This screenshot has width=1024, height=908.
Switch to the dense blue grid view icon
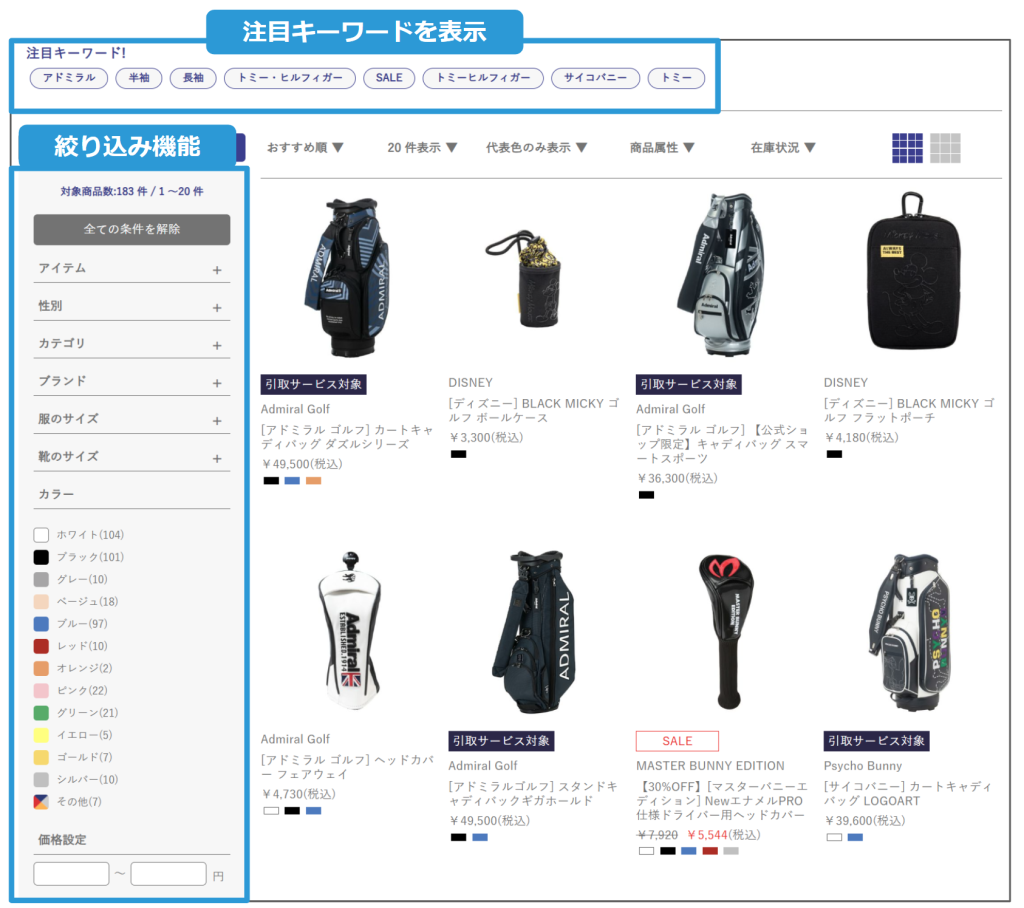point(907,148)
